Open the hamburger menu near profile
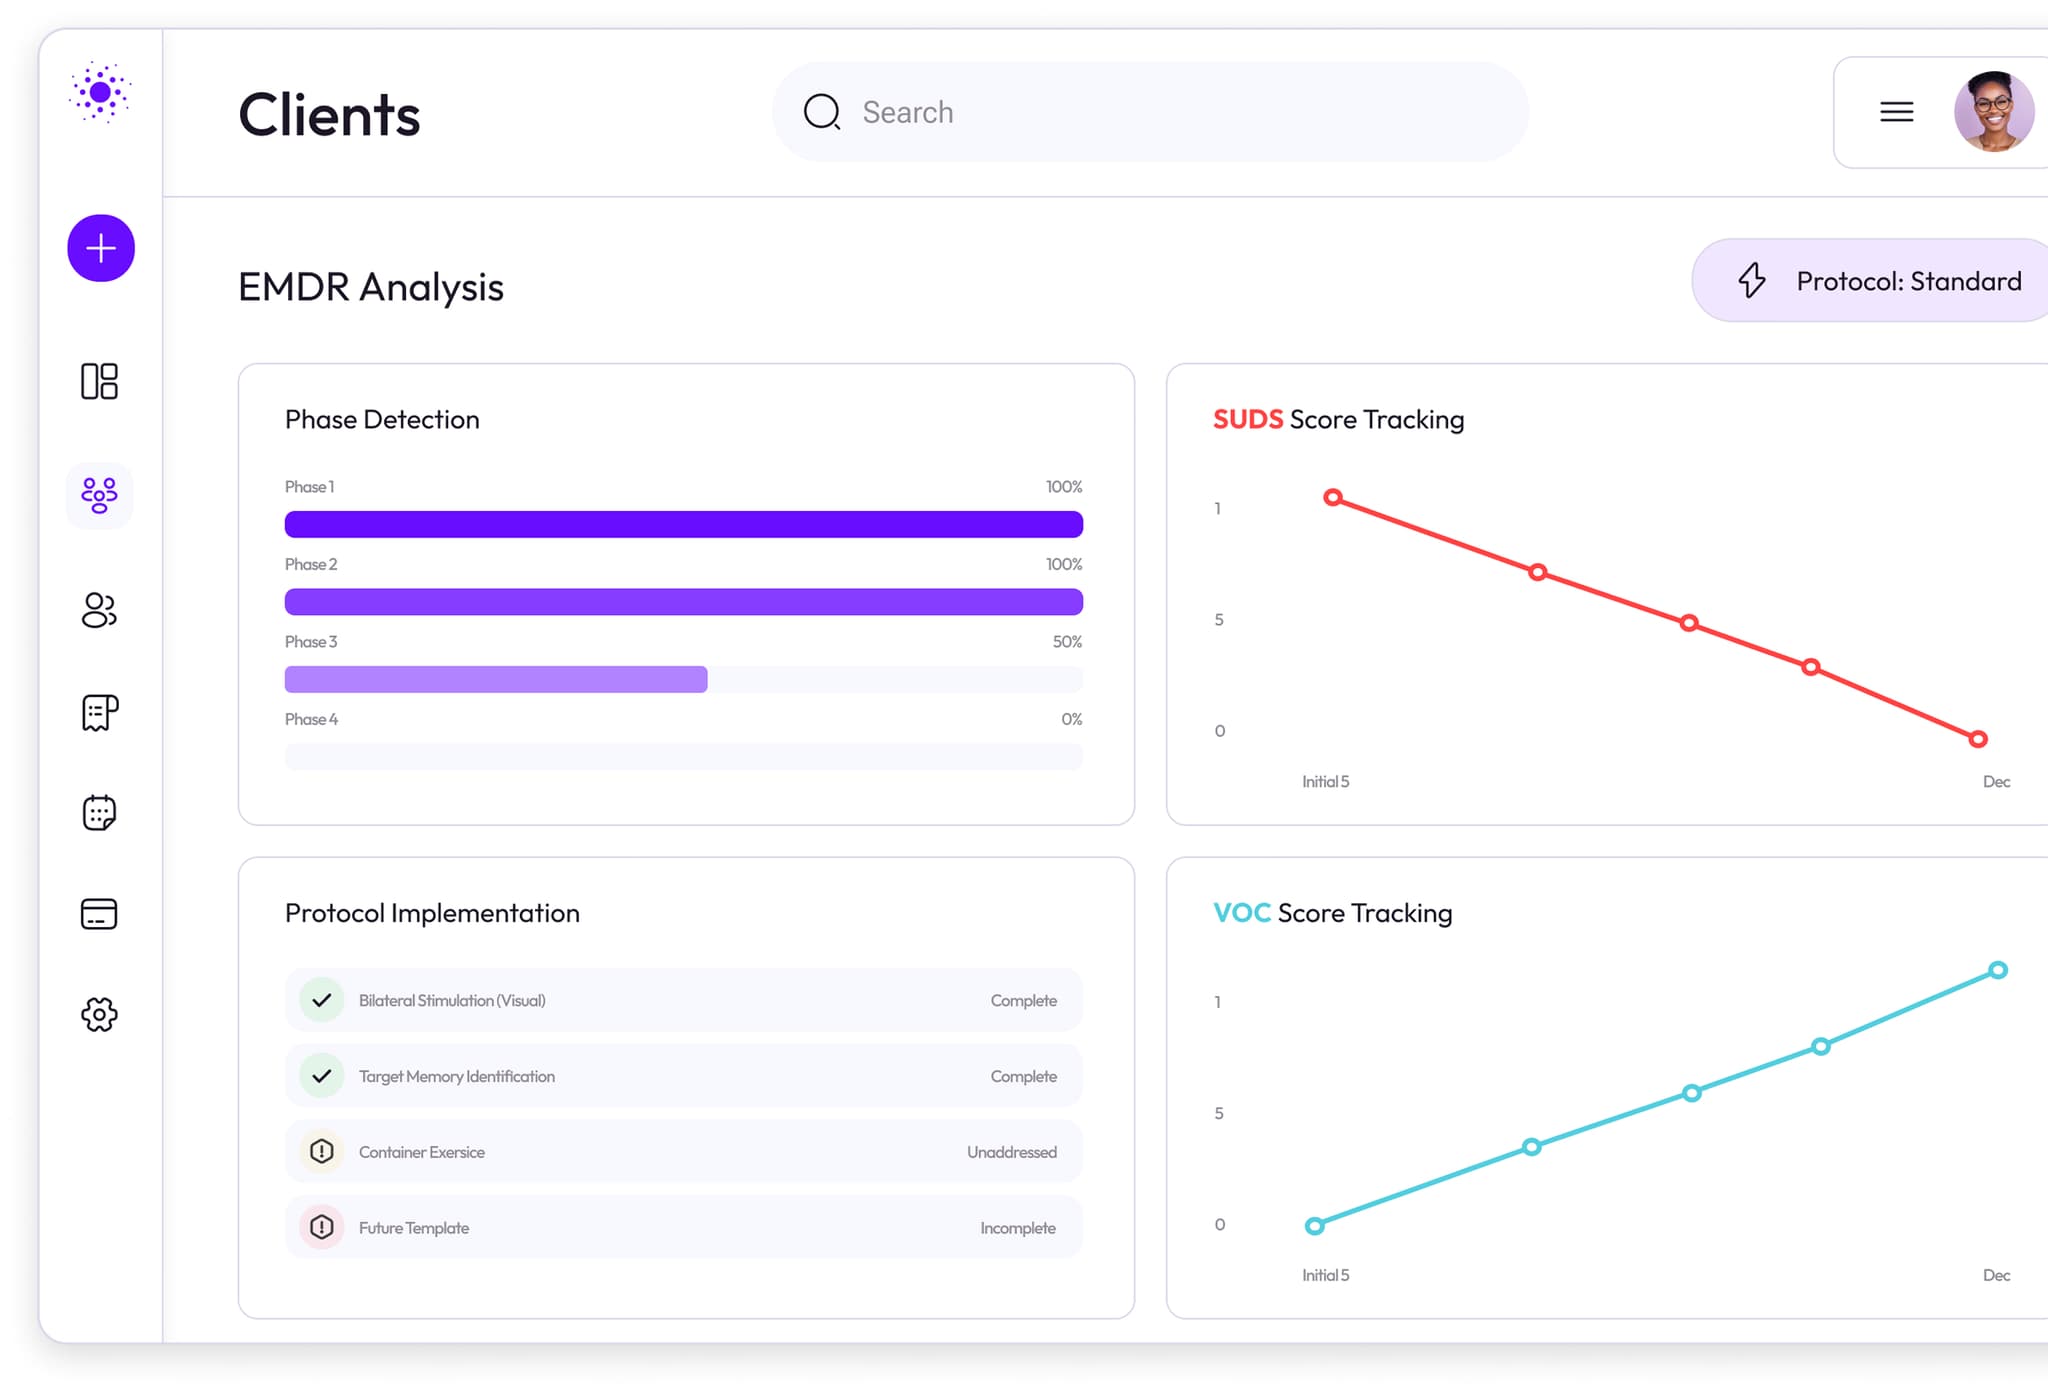 coord(1896,112)
